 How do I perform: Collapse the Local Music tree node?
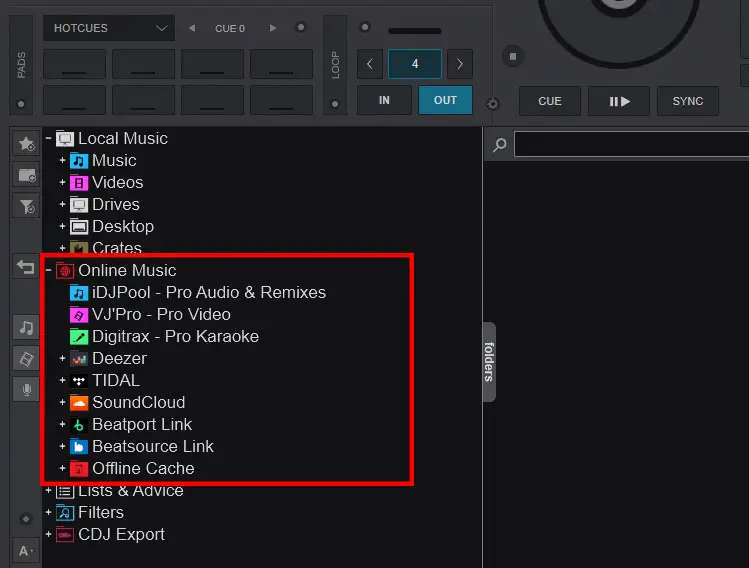(48, 138)
